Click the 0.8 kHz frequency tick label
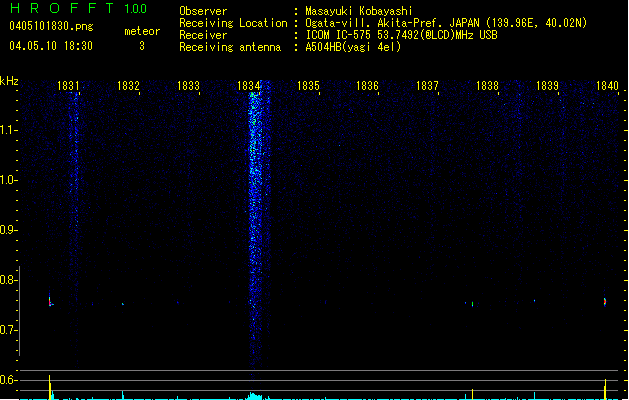This screenshot has height=400, width=629. point(8,279)
